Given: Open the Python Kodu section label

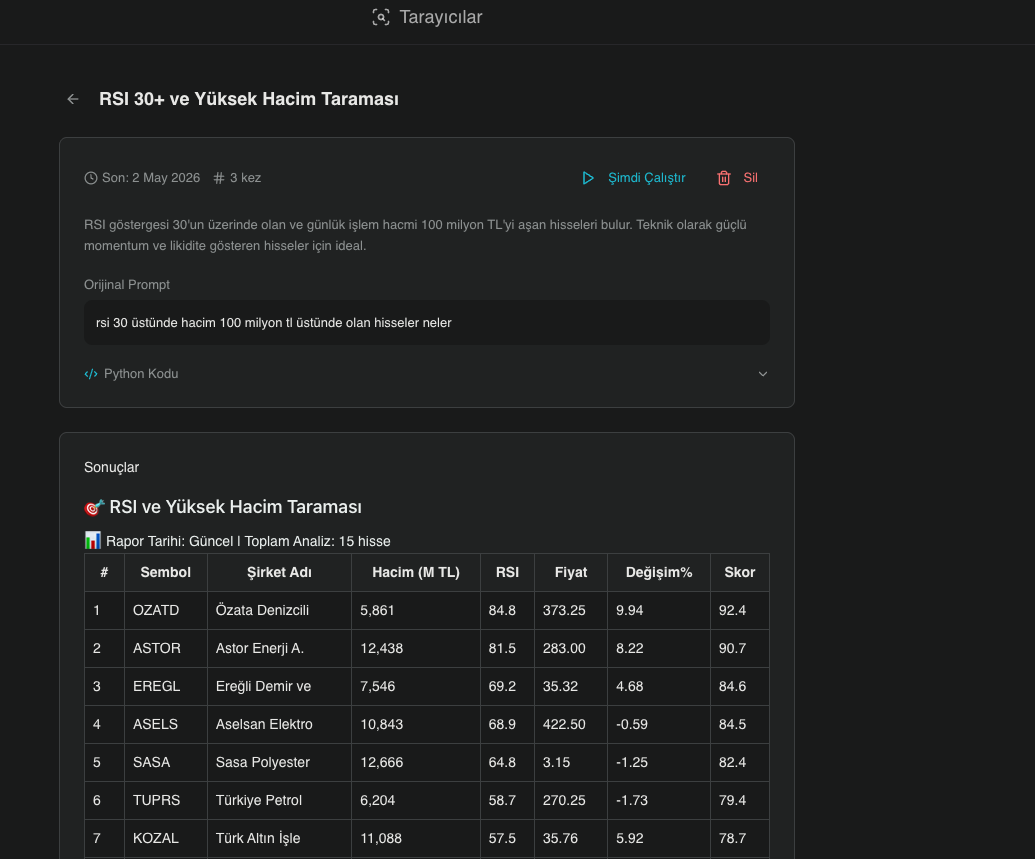Looking at the screenshot, I should [x=141, y=374].
